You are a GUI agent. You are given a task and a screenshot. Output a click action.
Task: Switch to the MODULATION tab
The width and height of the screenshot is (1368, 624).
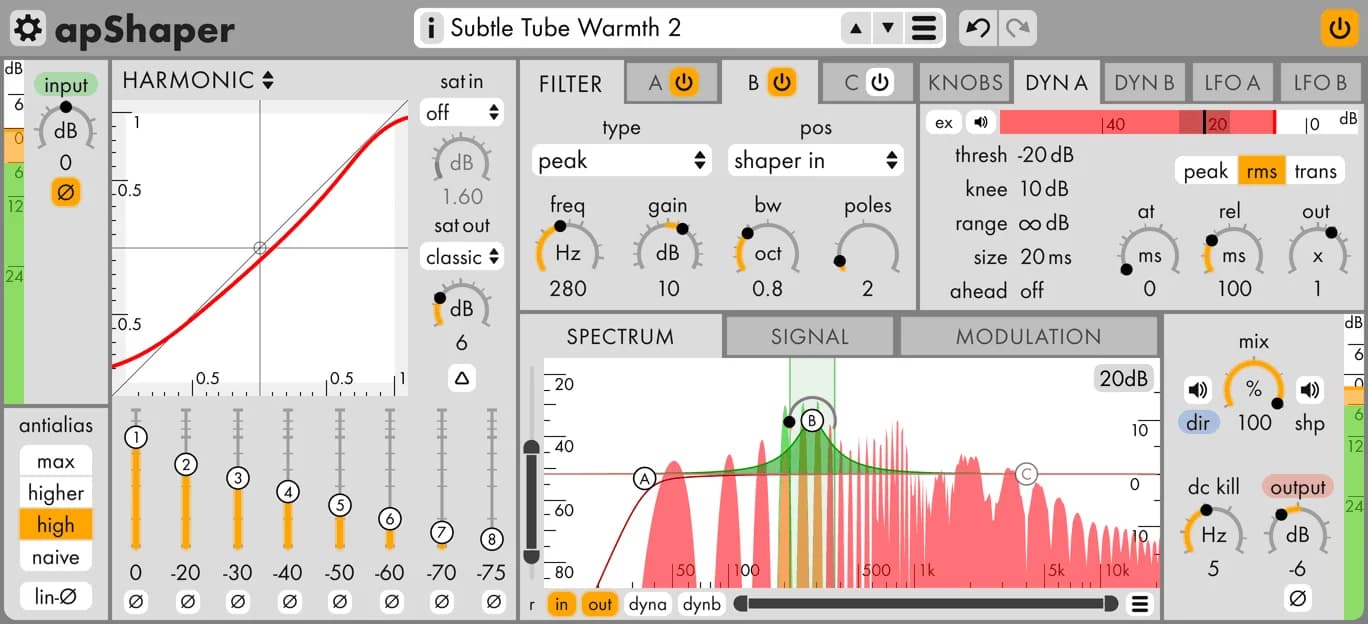1028,337
